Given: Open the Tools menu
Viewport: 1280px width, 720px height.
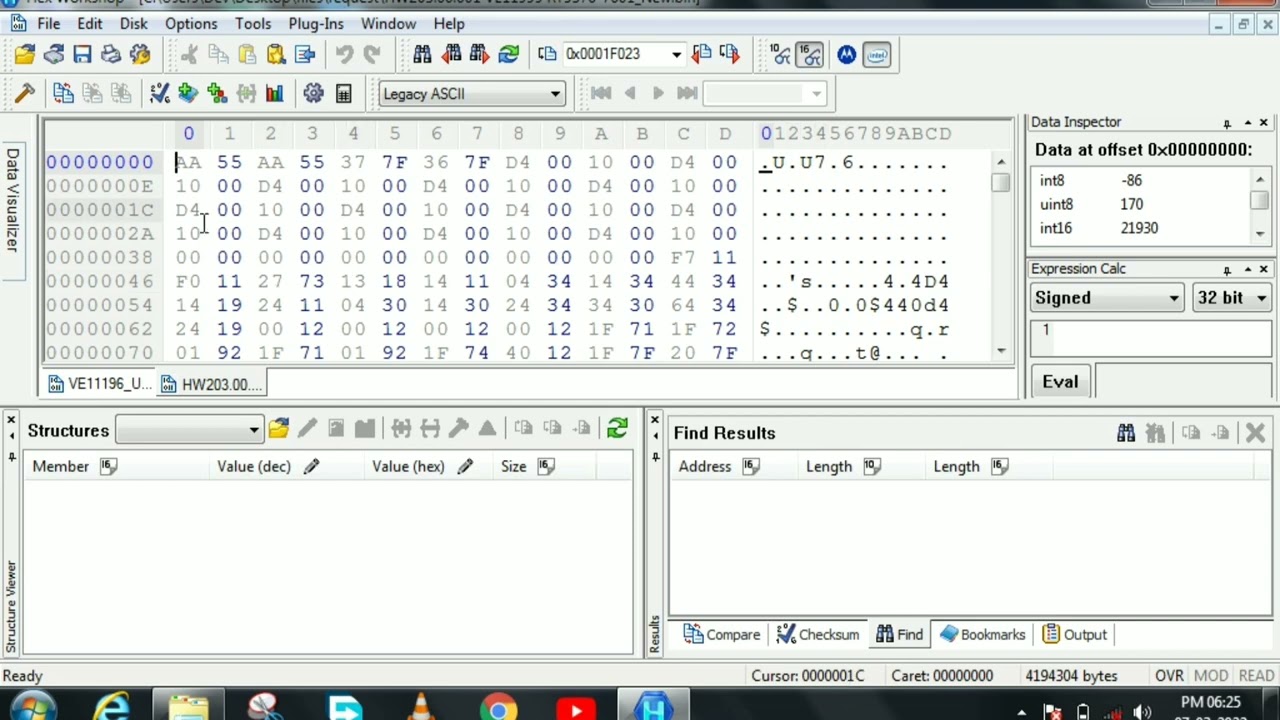Looking at the screenshot, I should 253,23.
